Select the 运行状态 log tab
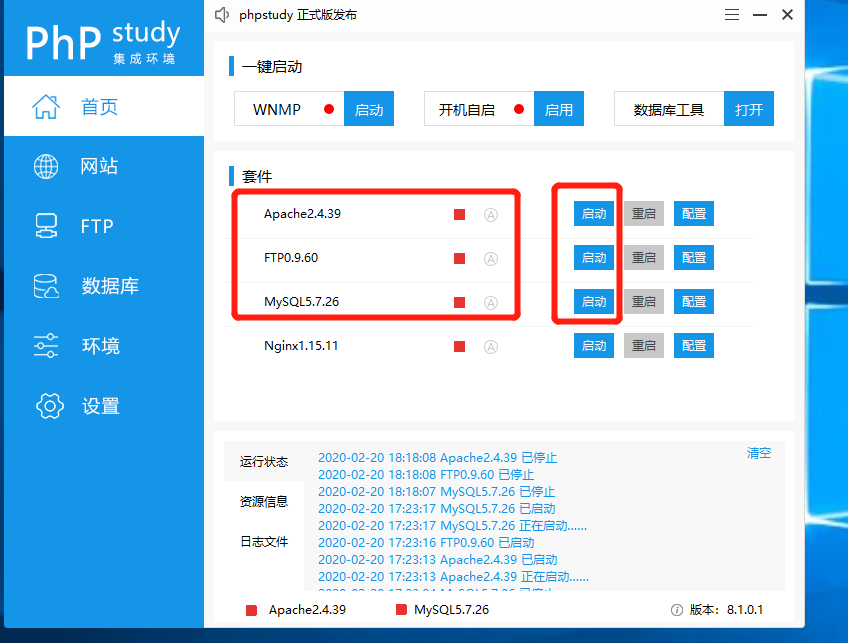Screen dimensions: 848x643 (264, 461)
